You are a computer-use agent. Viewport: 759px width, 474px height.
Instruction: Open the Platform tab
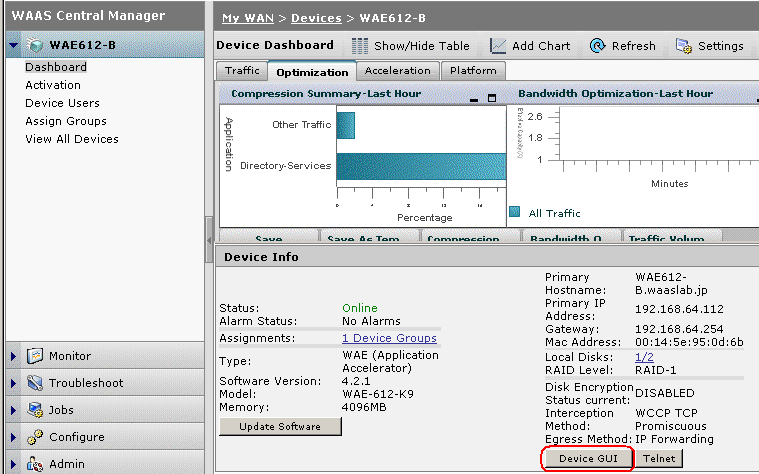473,71
